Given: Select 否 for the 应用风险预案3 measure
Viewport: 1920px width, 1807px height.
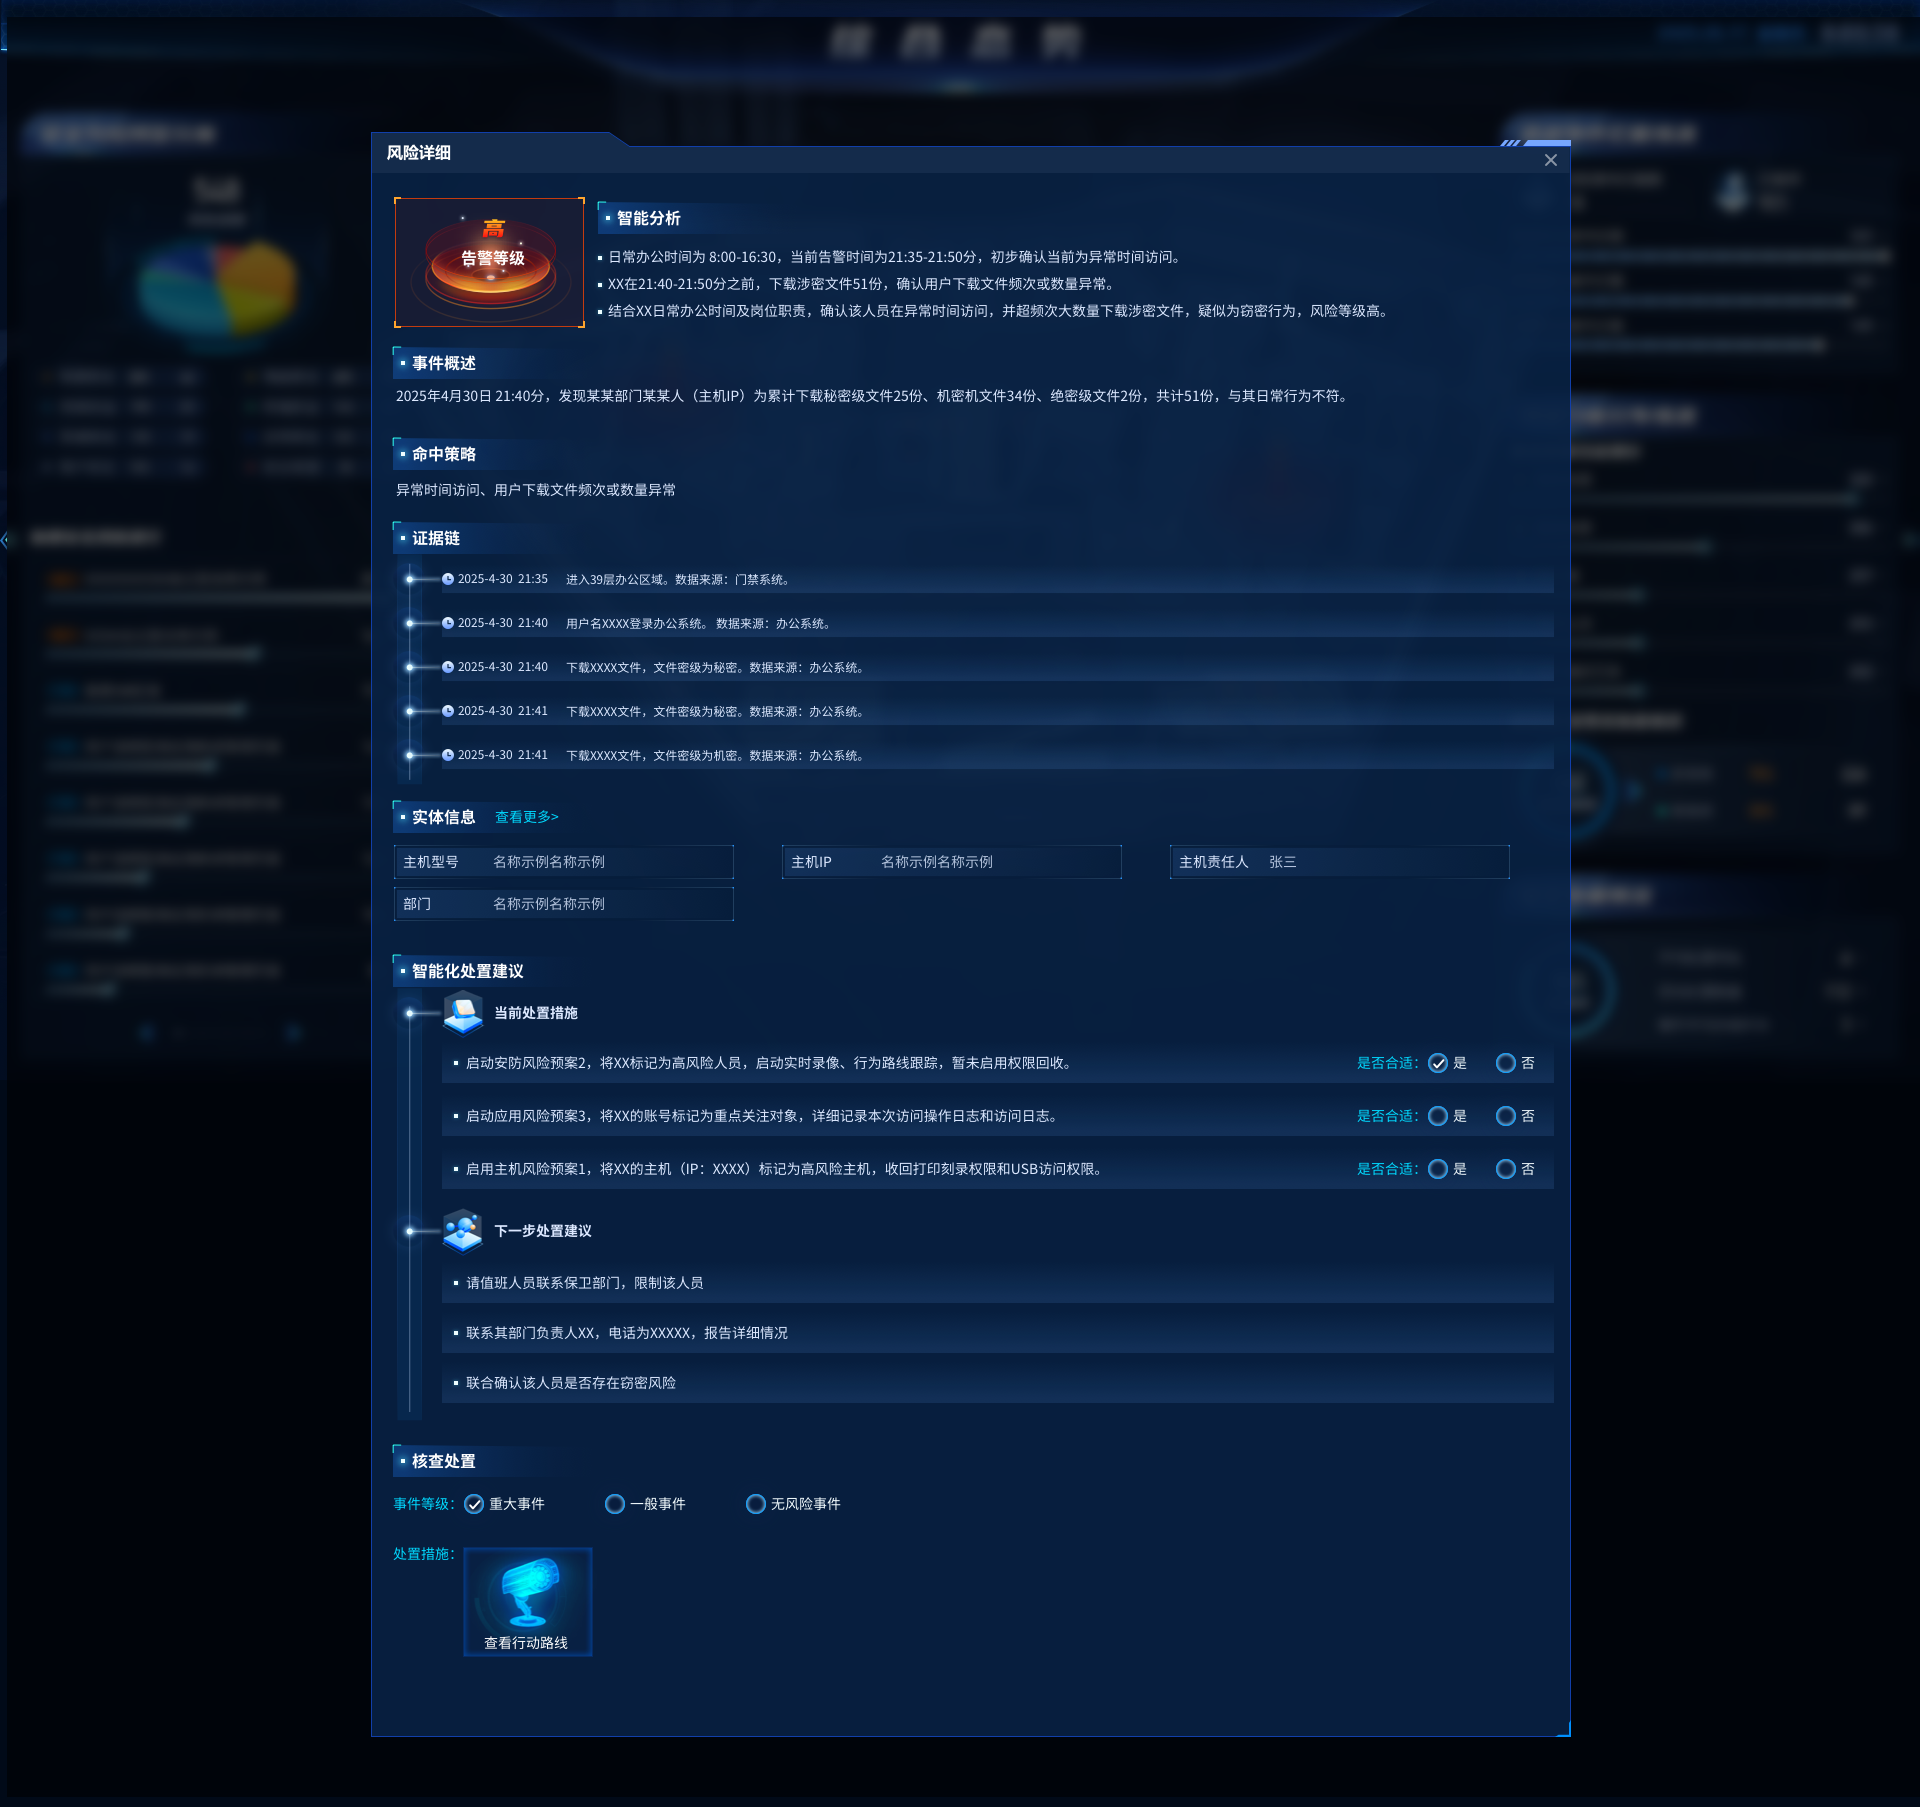Looking at the screenshot, I should [x=1505, y=1116].
